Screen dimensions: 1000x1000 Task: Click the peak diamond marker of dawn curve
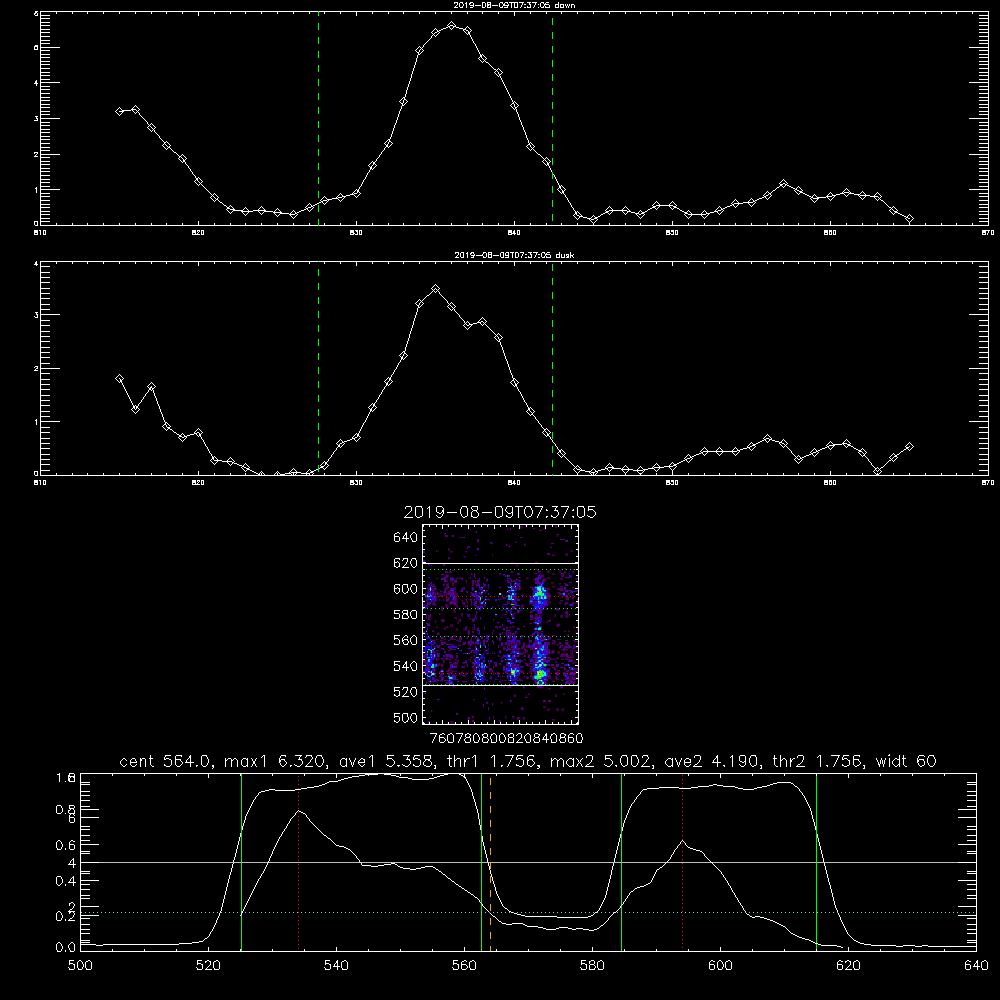click(452, 26)
